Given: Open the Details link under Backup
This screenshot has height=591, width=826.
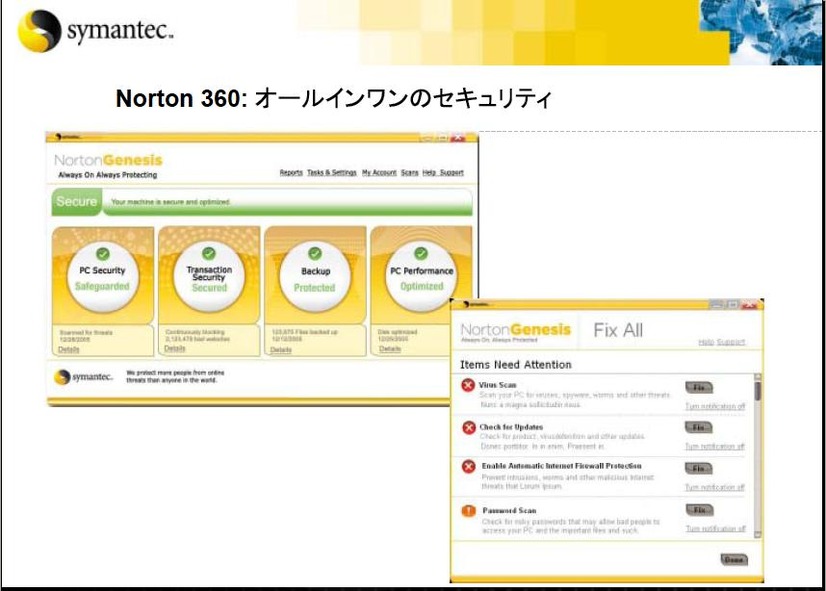Looking at the screenshot, I should [281, 350].
